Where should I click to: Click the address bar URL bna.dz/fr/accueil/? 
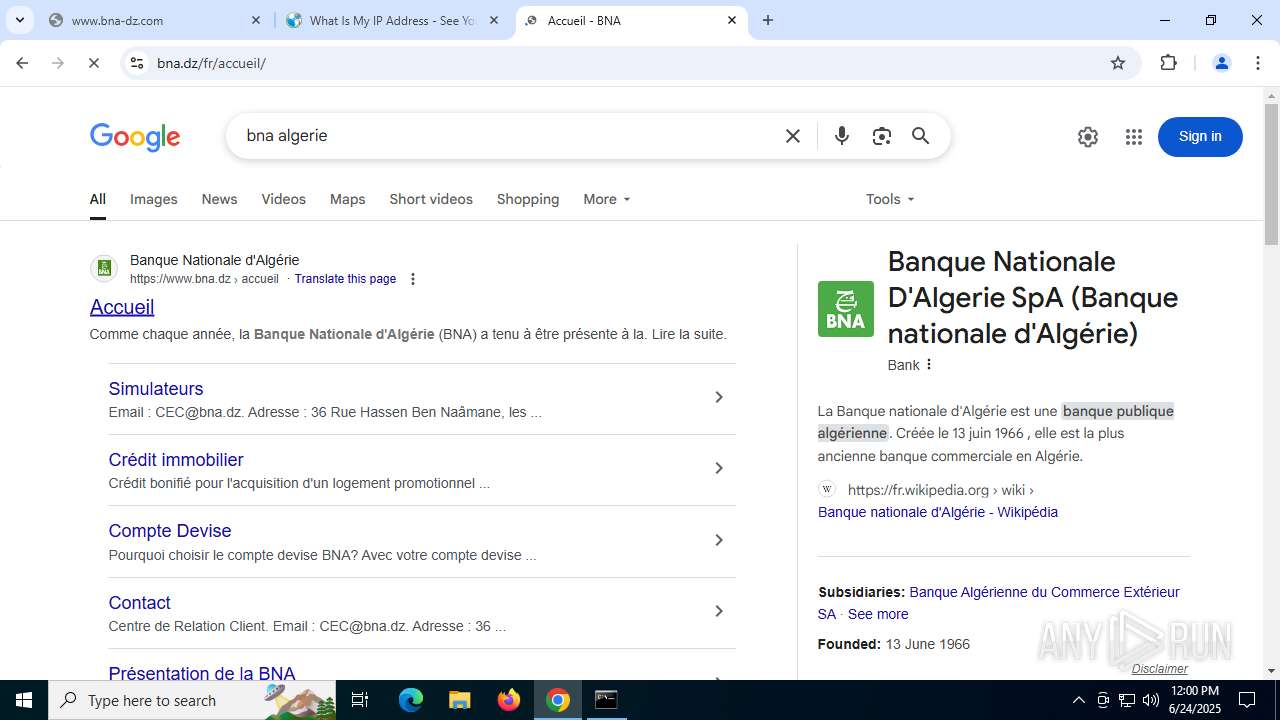211,63
